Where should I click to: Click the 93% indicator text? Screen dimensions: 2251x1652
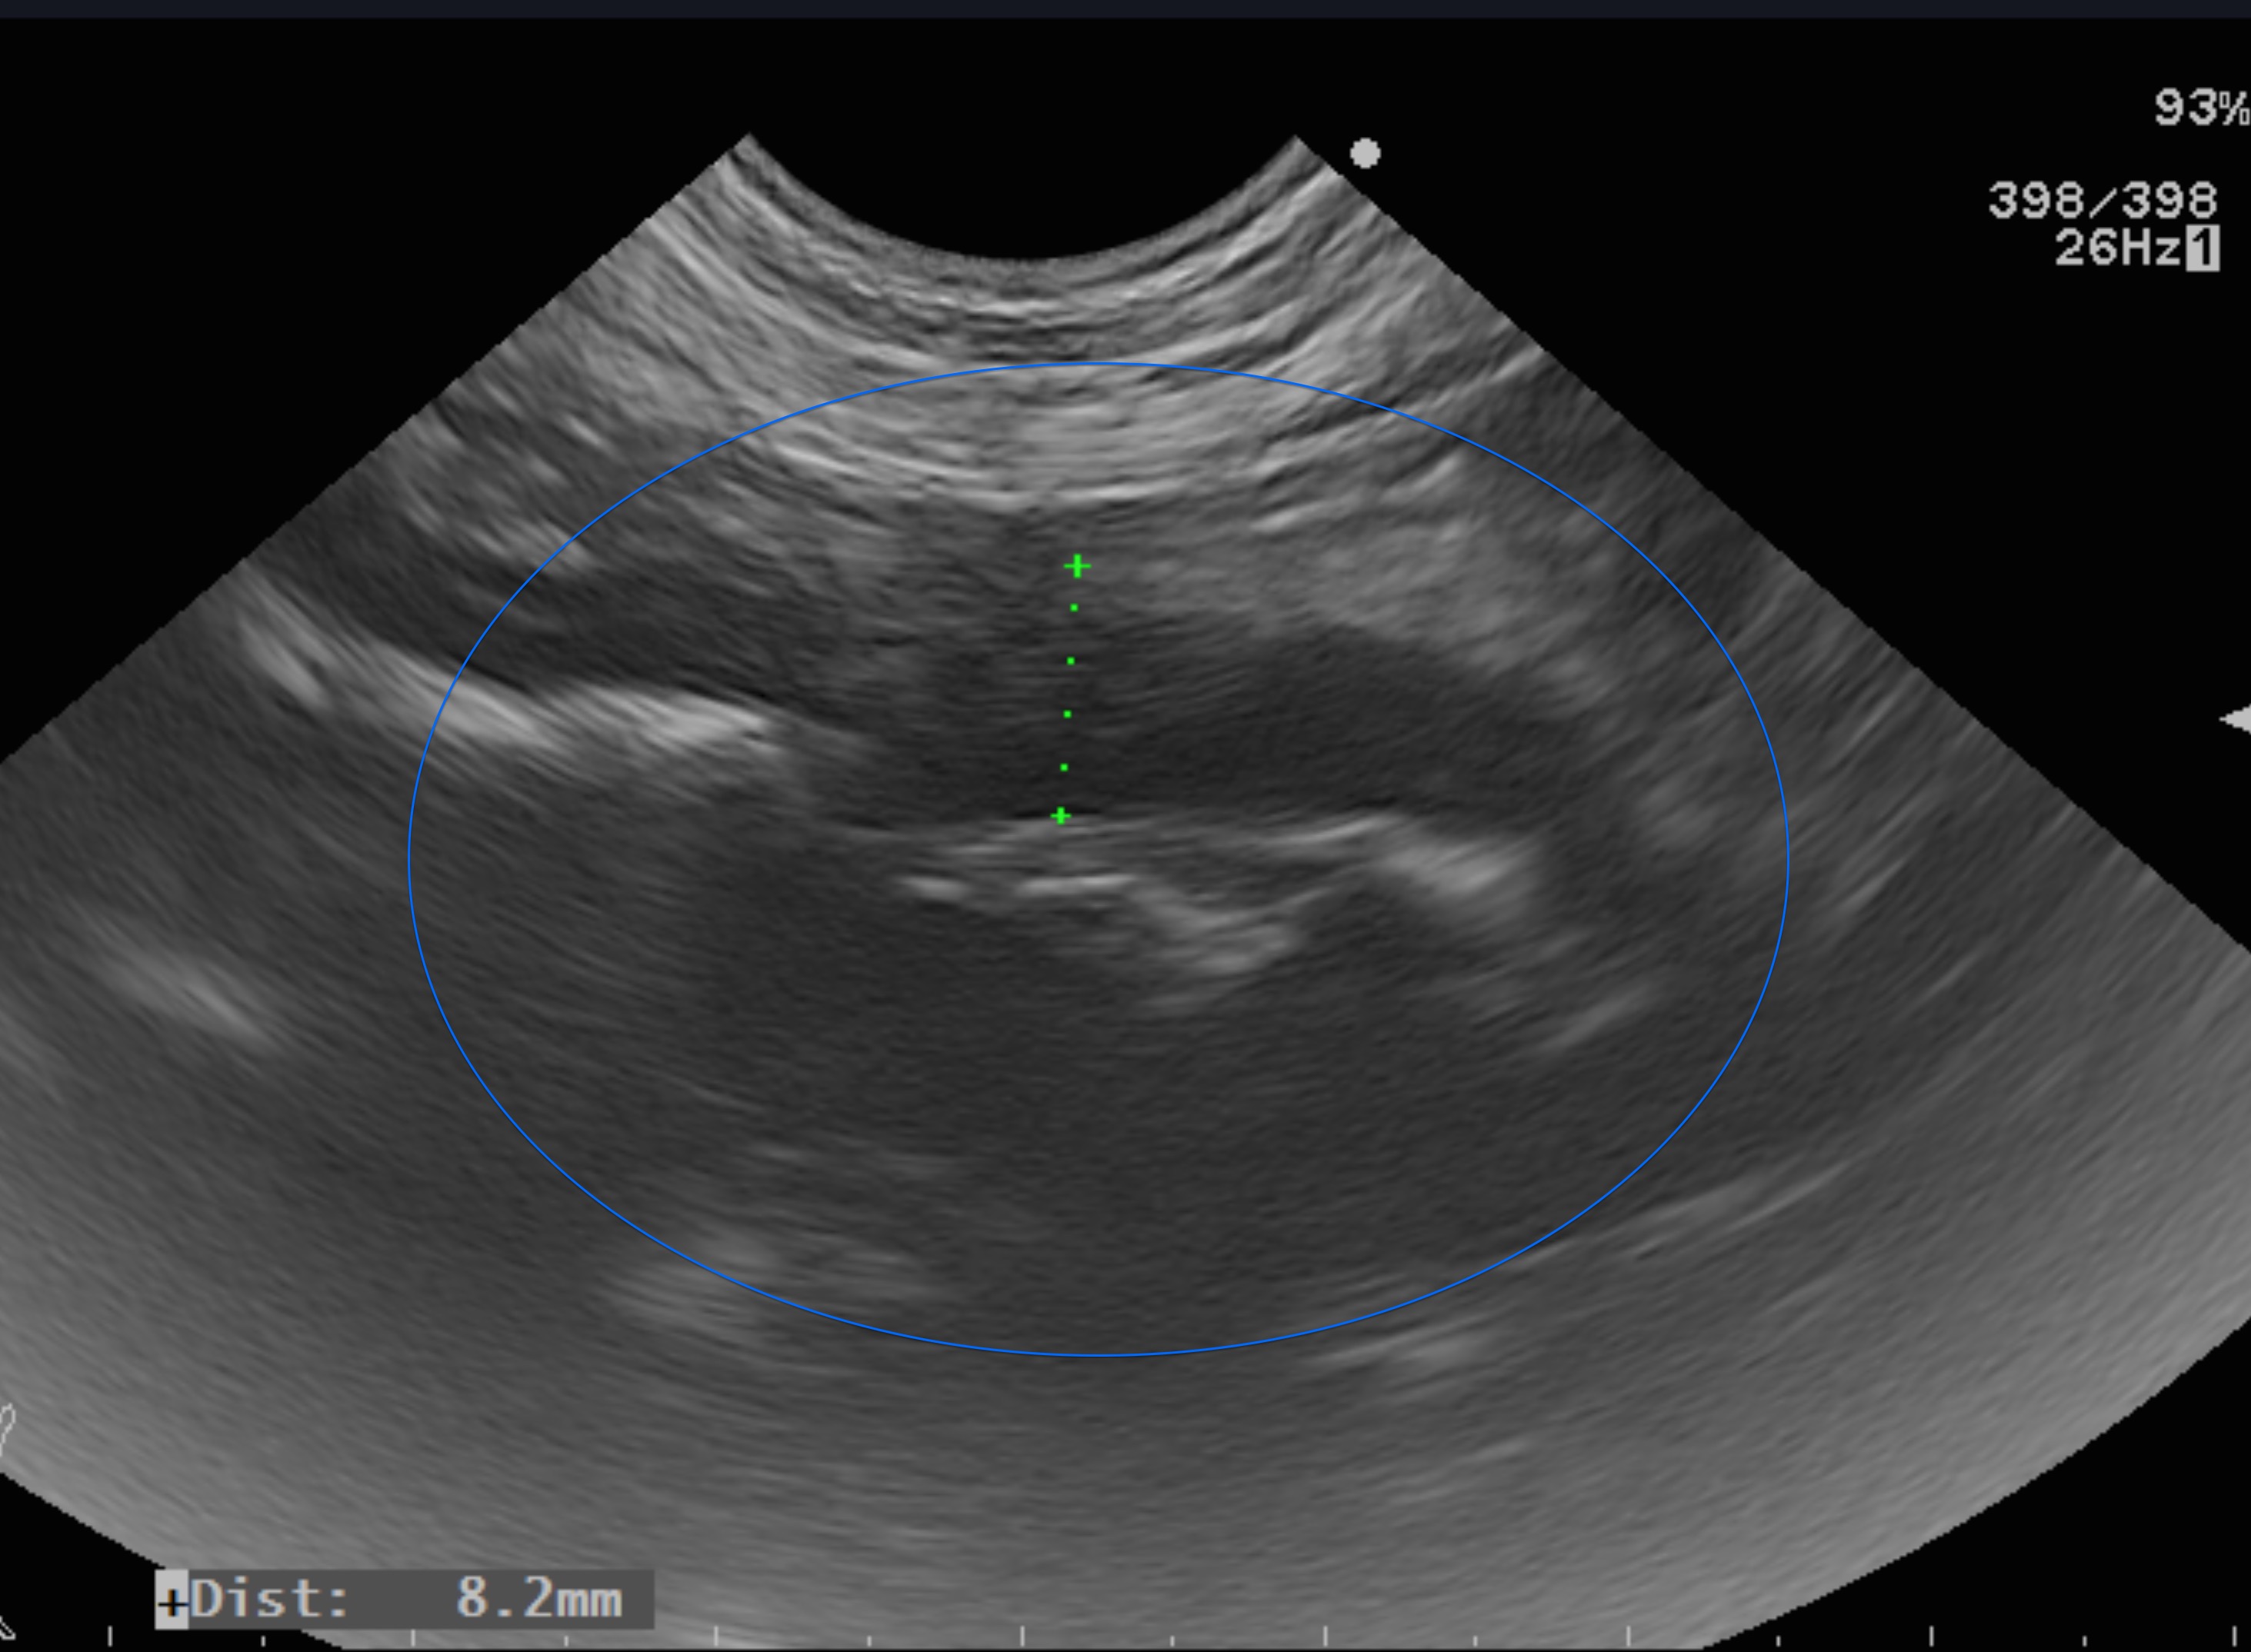point(2201,108)
